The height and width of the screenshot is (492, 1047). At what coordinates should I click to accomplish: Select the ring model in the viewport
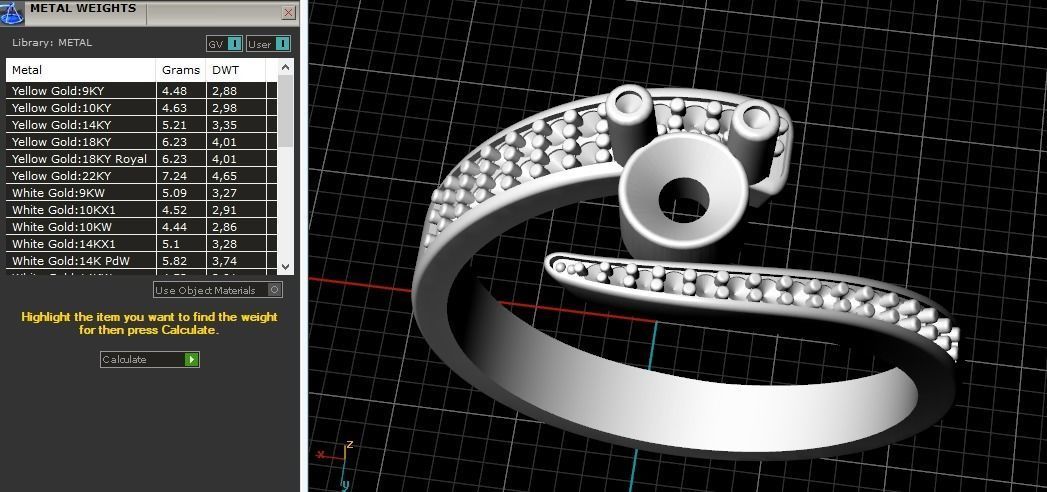coord(686,270)
